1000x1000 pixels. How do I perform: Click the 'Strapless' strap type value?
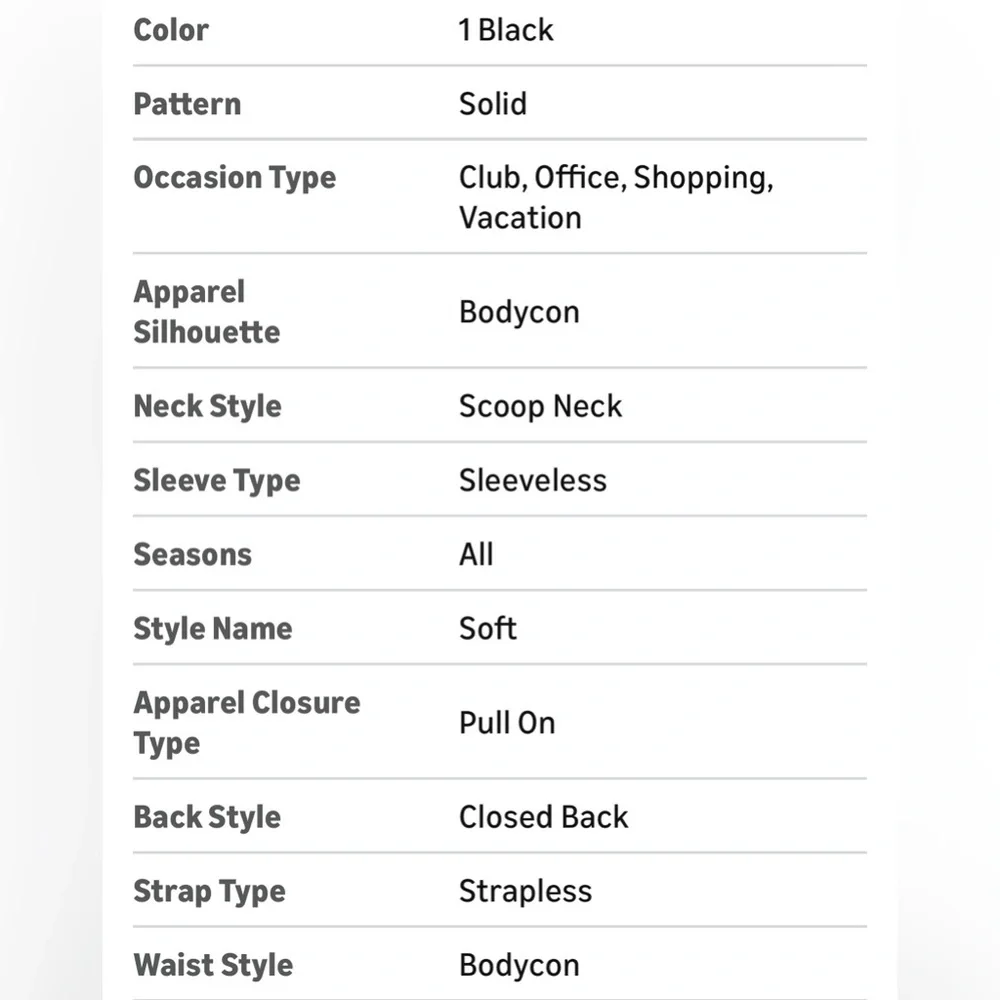tap(526, 892)
